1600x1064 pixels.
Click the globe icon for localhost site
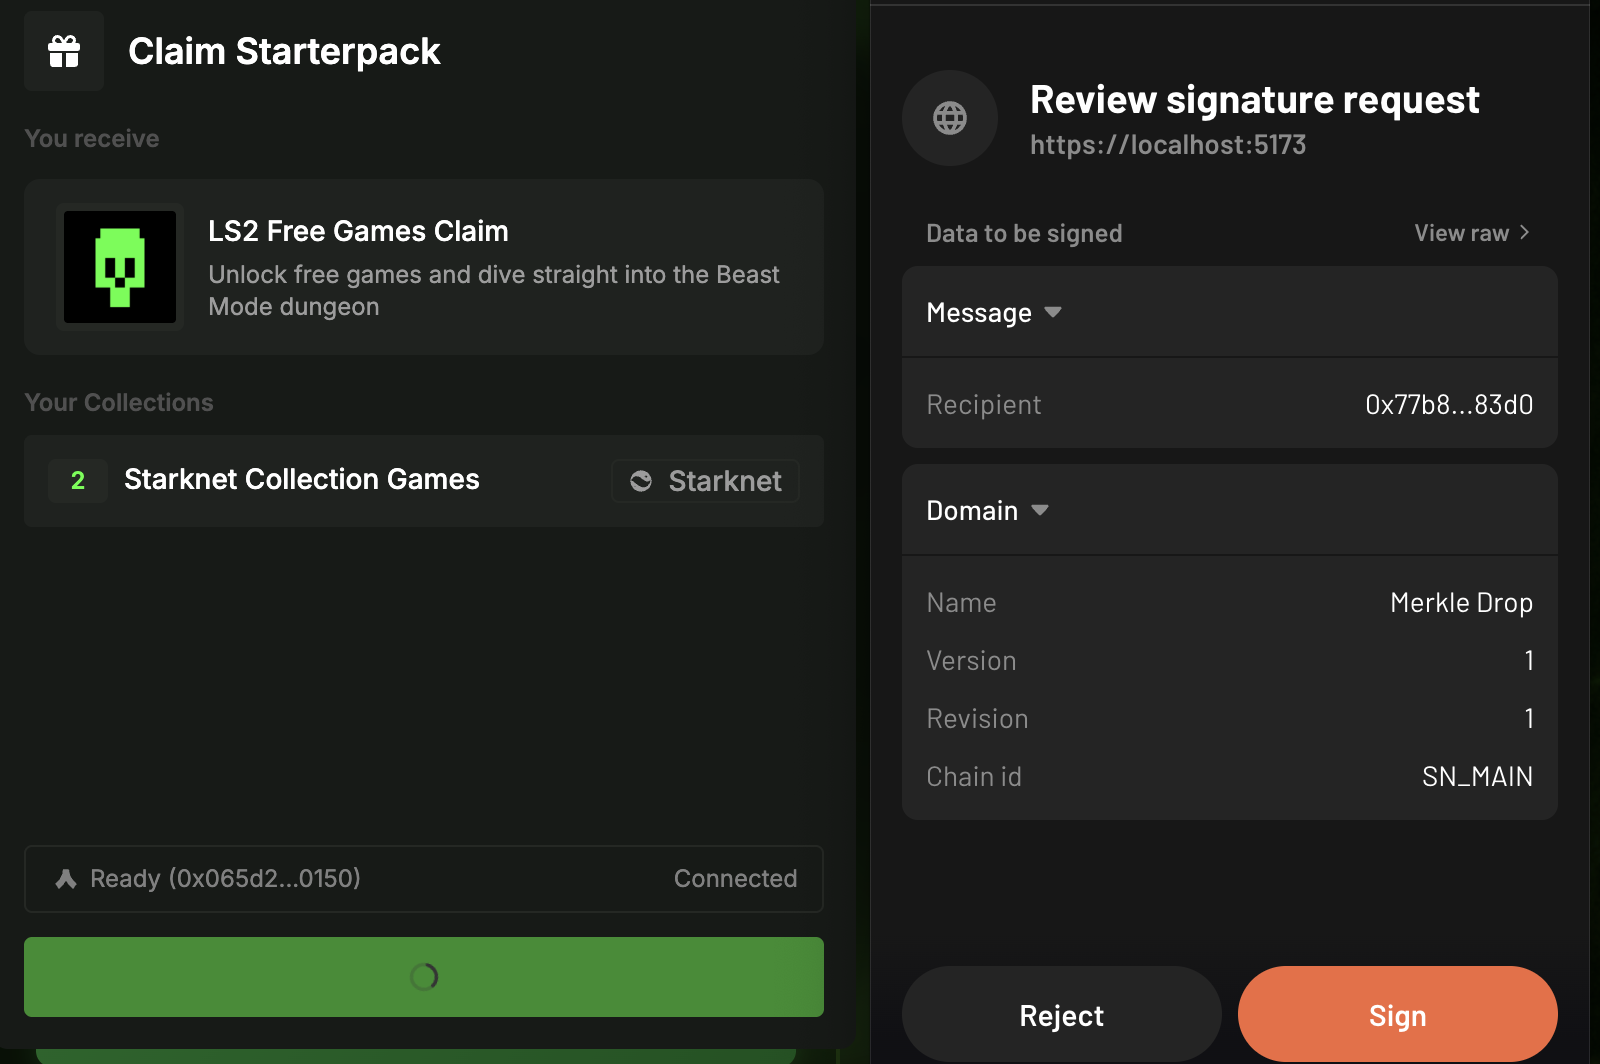[950, 118]
